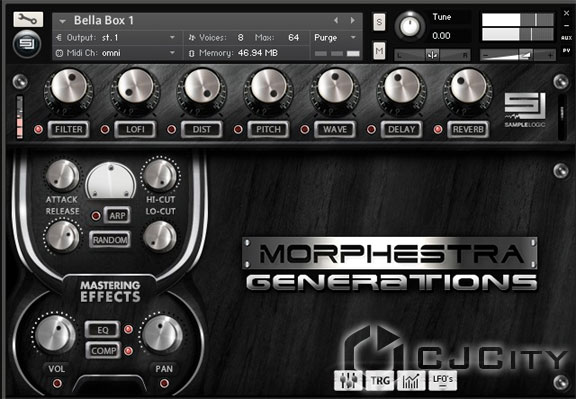The image size is (576, 399).
Task: Open the Purge dropdown menu
Action: pyautogui.click(x=335, y=37)
